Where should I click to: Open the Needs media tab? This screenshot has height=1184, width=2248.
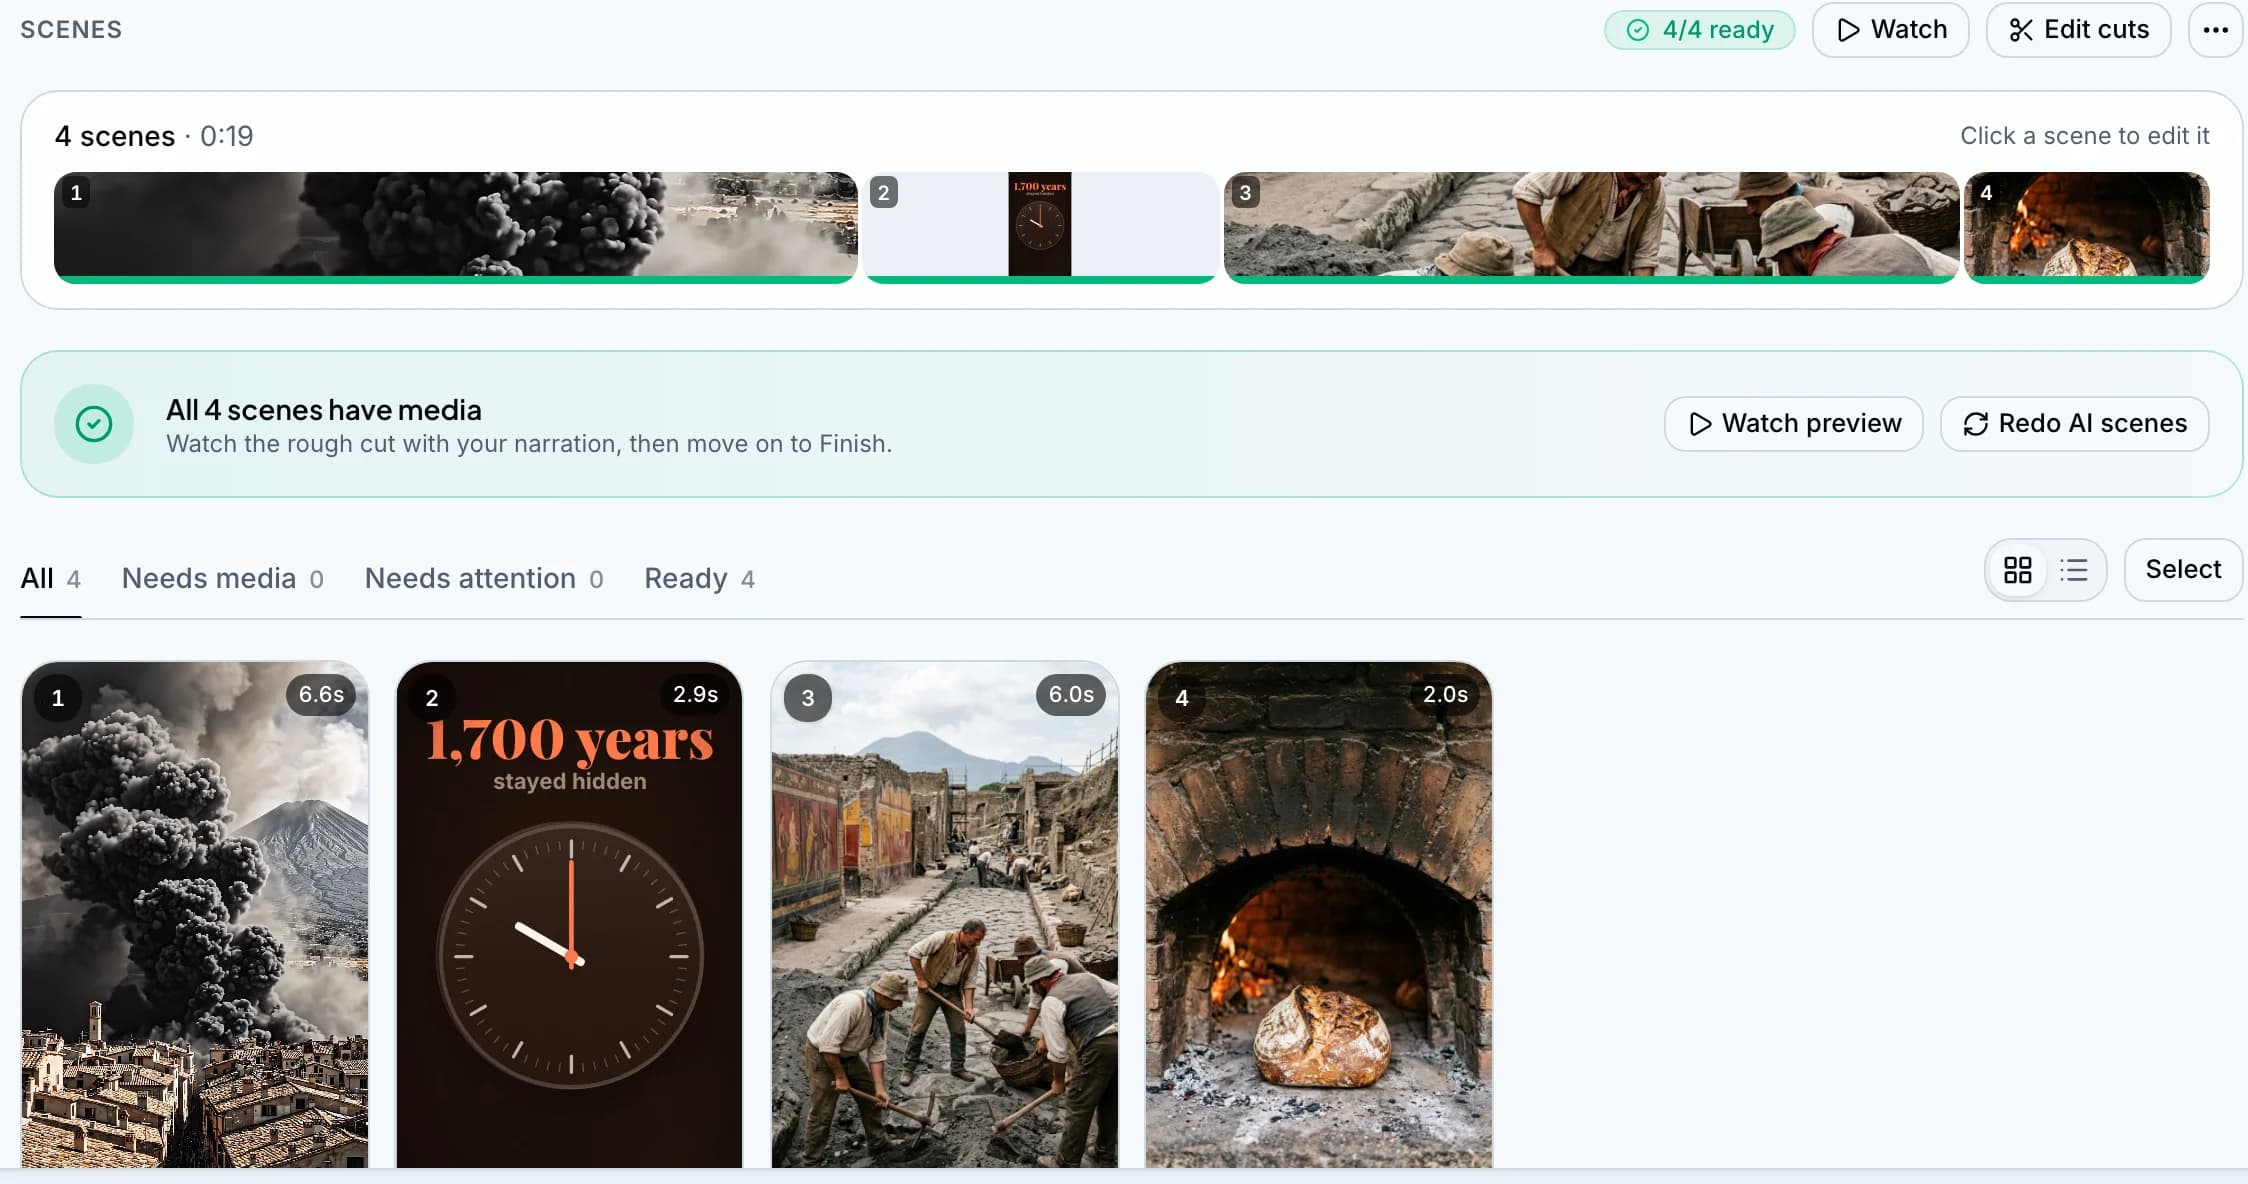tap(223, 579)
